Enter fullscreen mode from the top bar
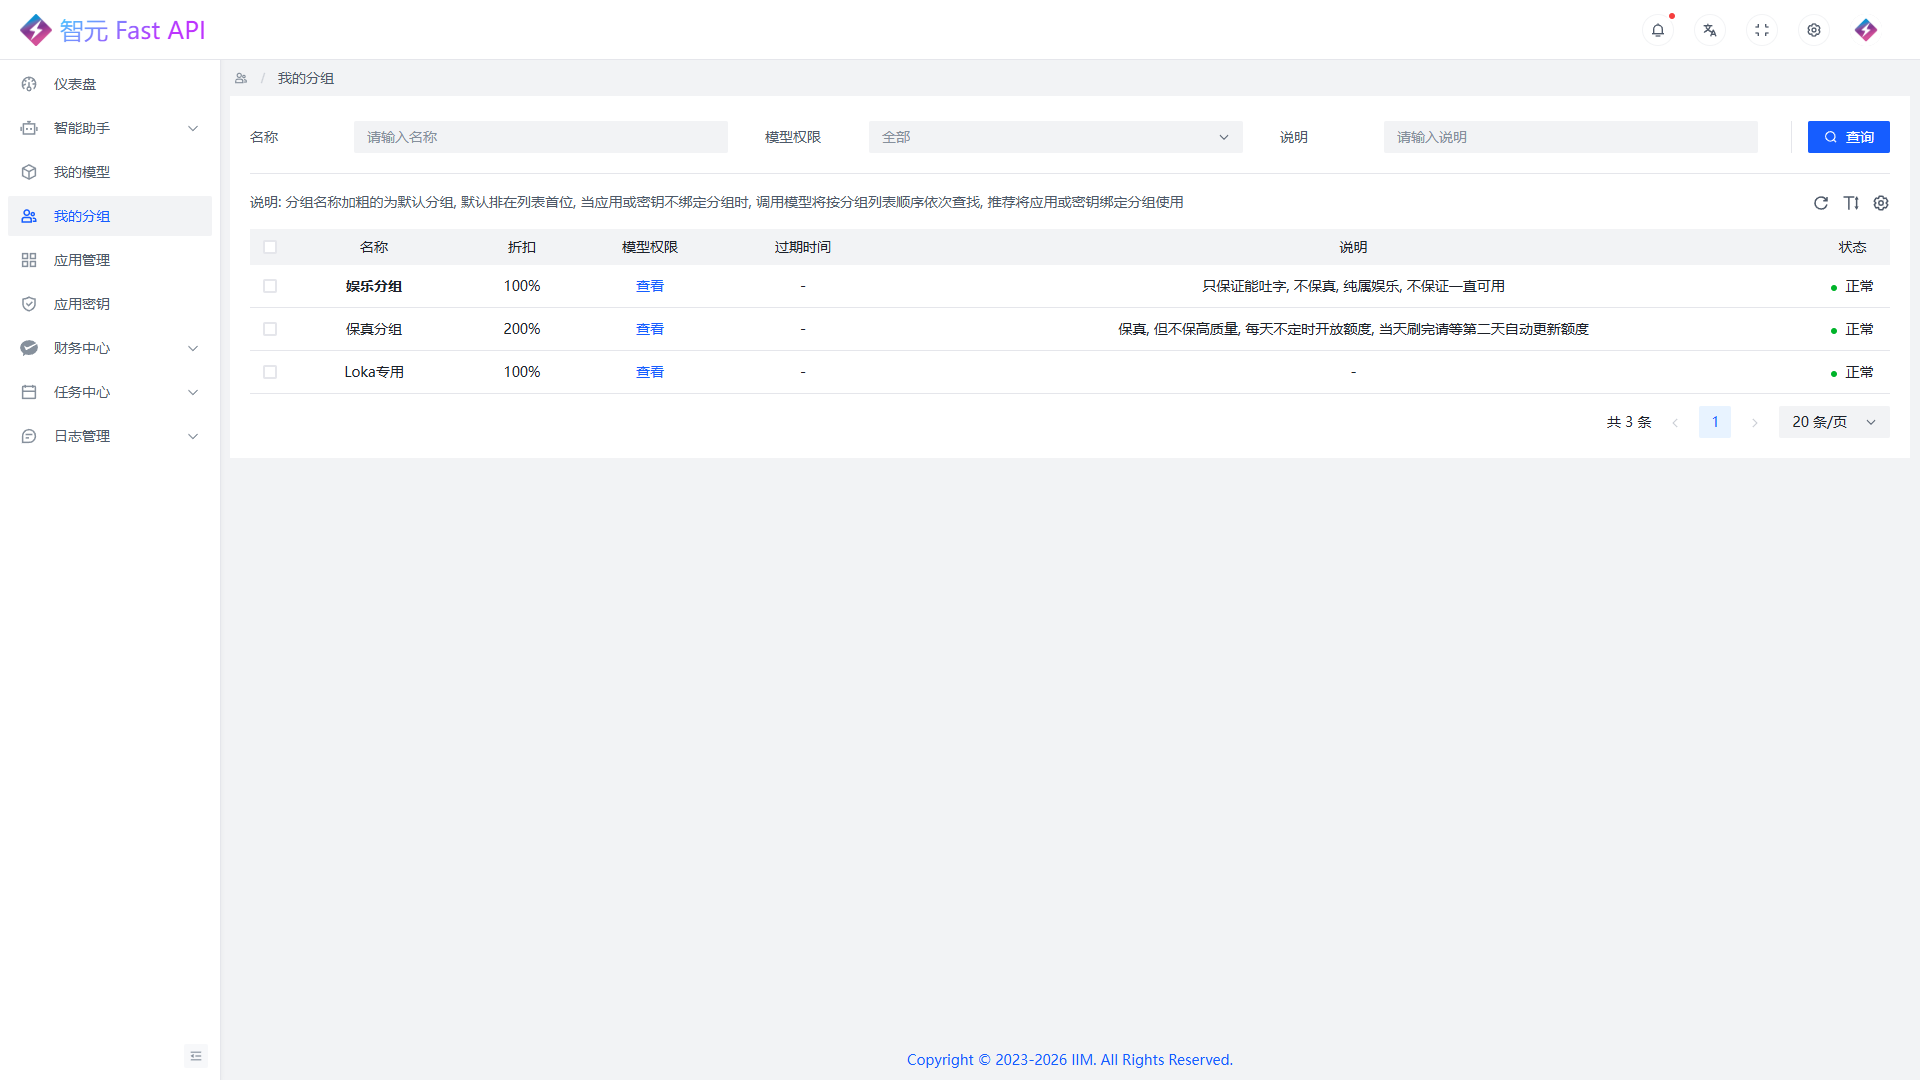 point(1762,30)
